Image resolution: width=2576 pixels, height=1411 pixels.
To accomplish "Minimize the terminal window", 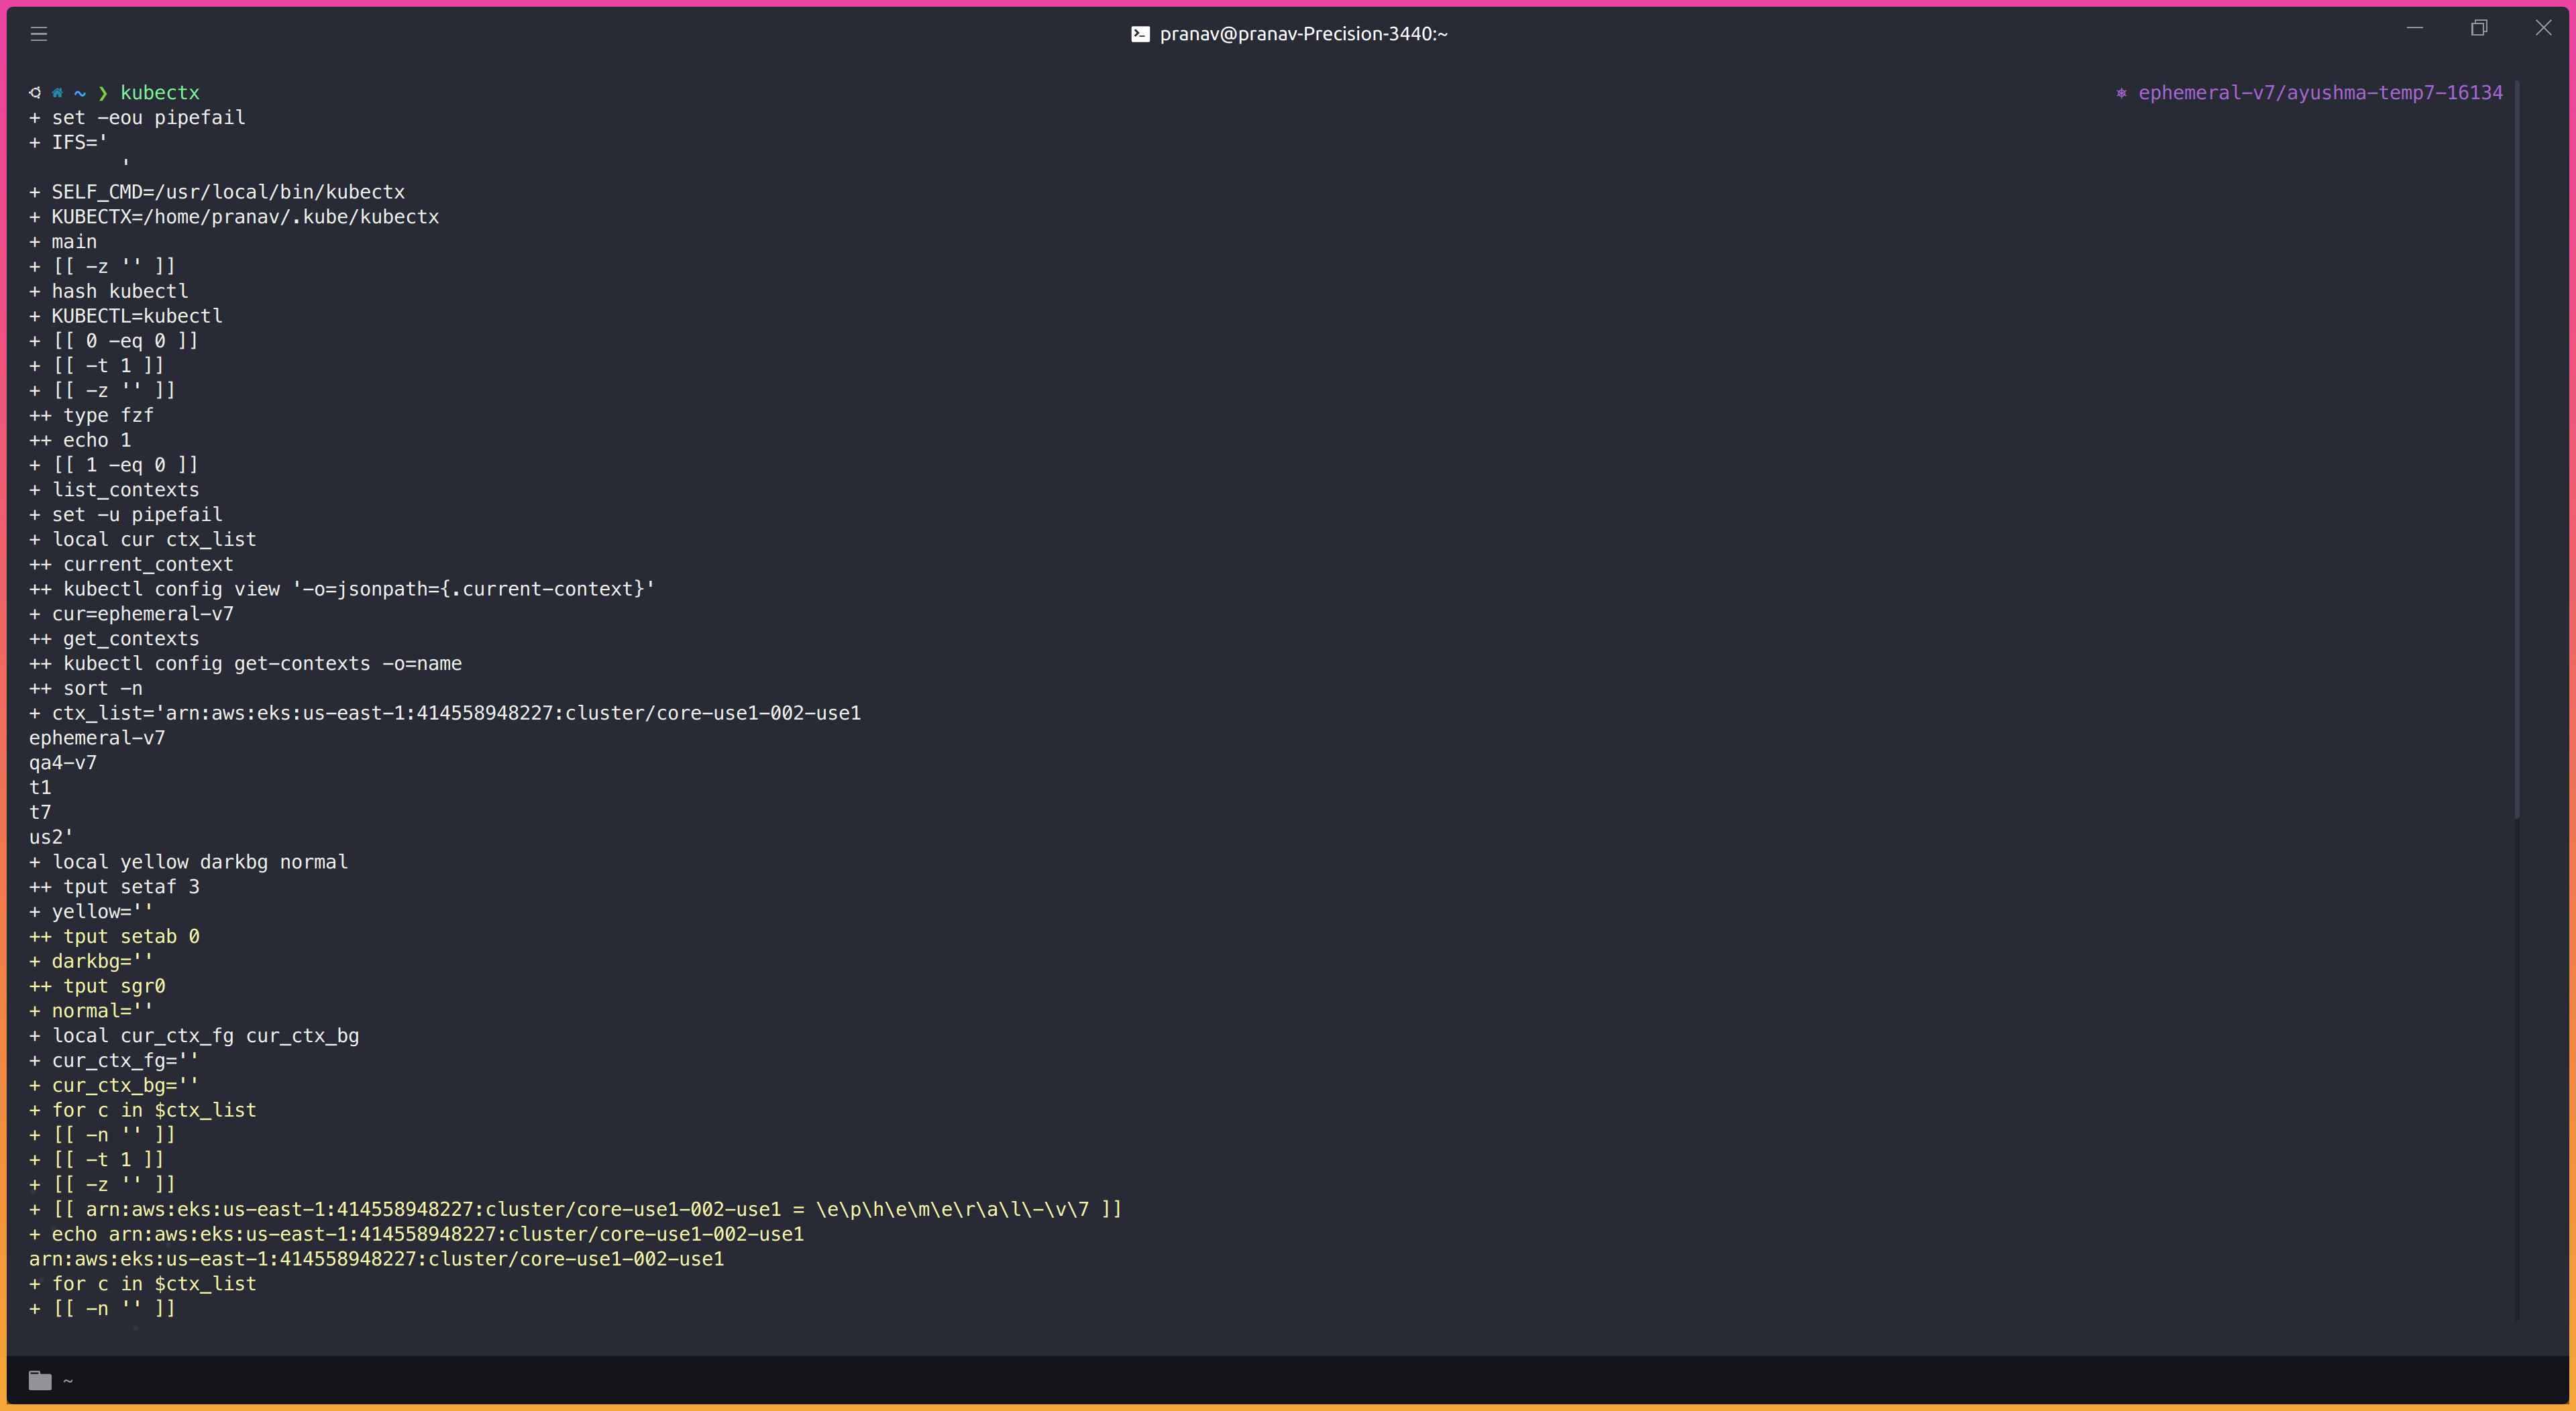I will (2415, 28).
